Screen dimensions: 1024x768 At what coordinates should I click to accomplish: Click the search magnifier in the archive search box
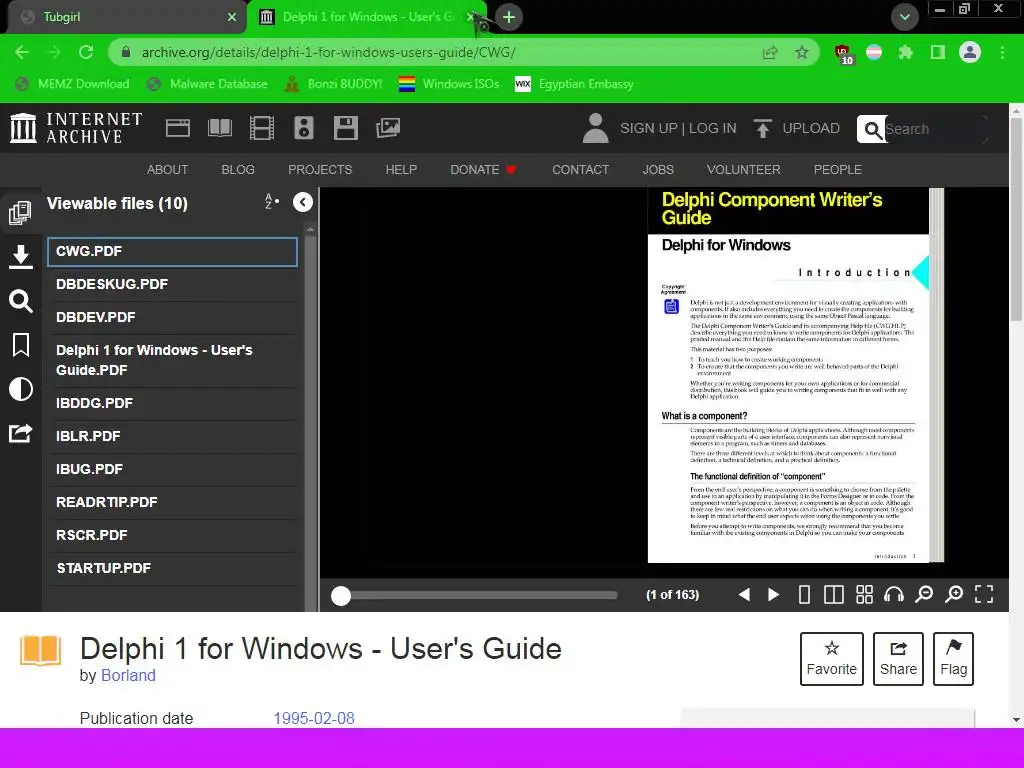tap(872, 129)
